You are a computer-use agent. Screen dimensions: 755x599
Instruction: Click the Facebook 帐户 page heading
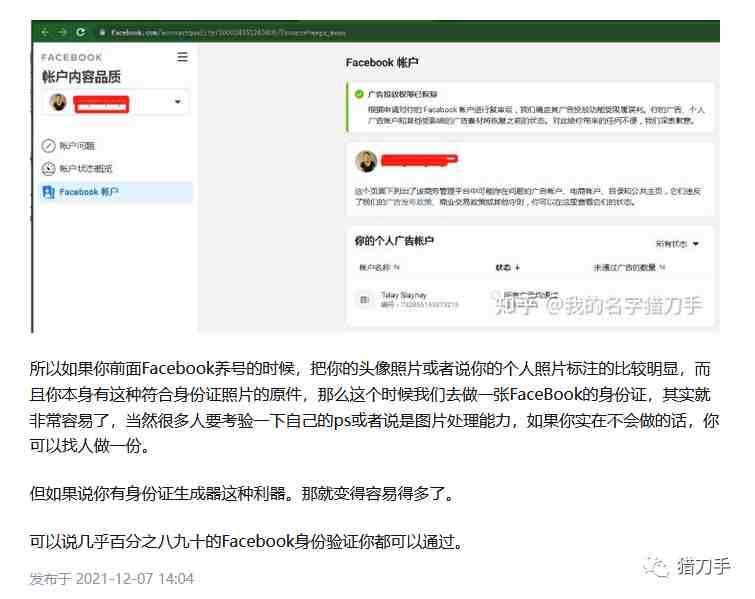coord(382,63)
